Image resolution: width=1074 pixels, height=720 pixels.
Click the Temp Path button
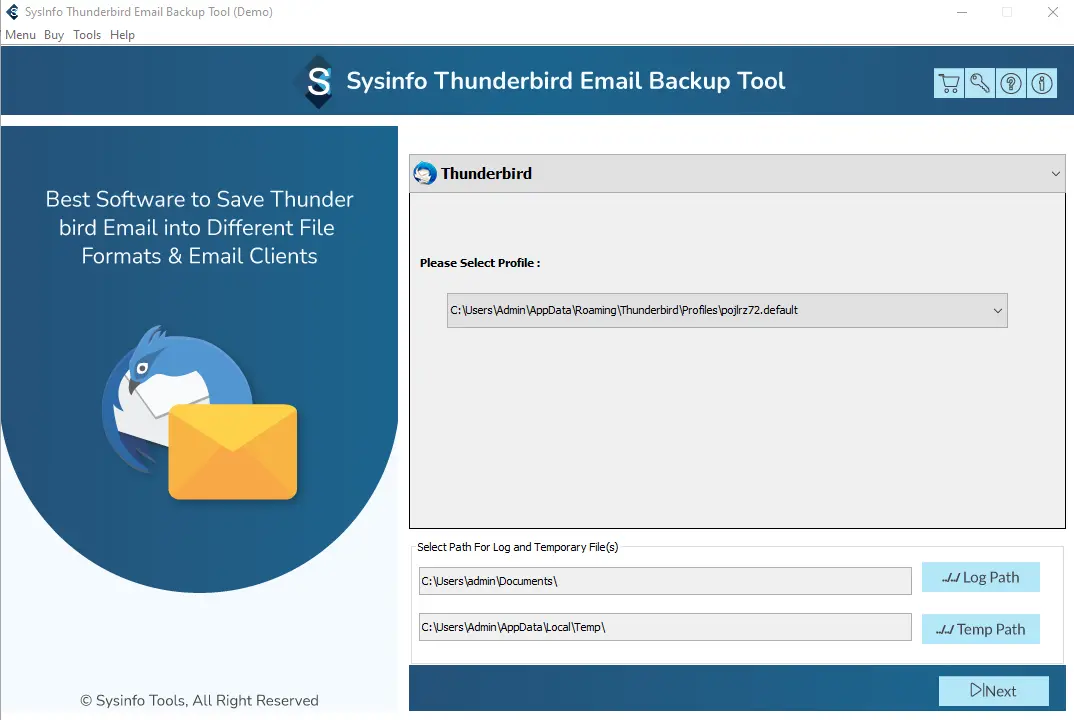click(x=981, y=629)
